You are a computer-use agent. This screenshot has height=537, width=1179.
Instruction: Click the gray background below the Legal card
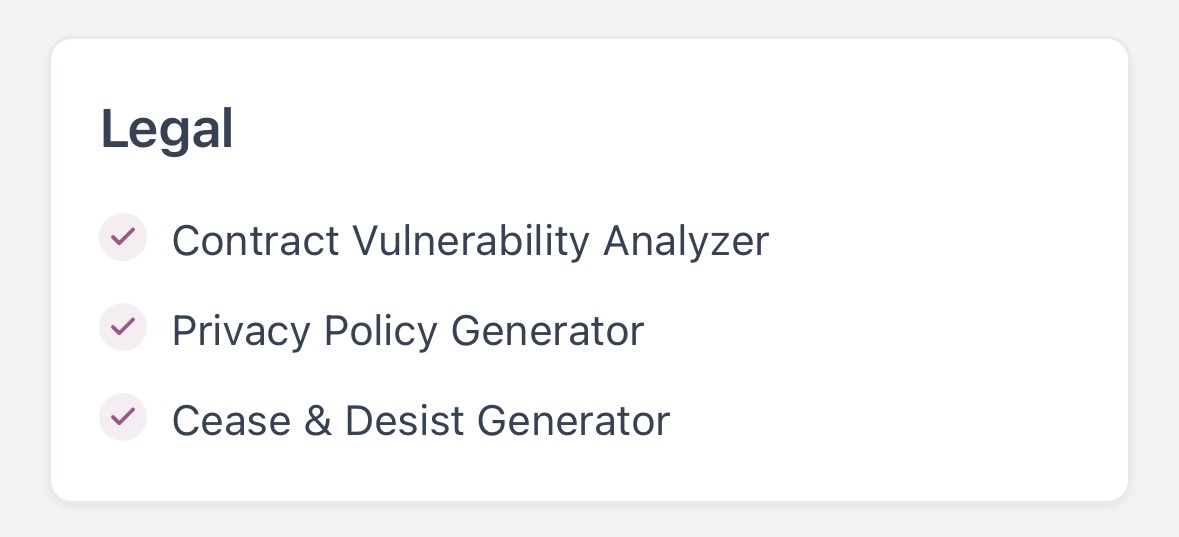click(590, 520)
